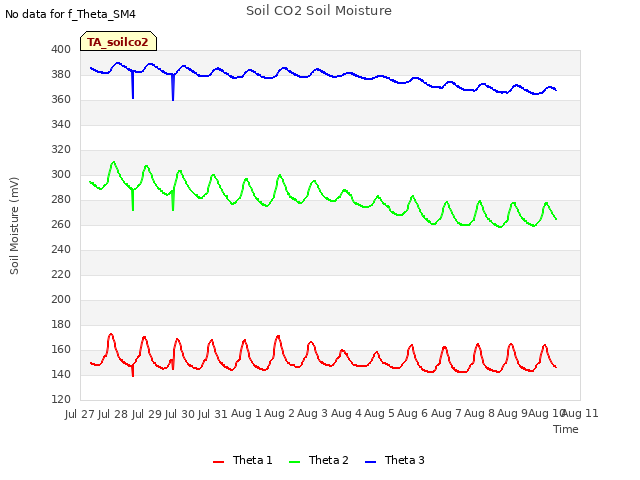Click the 380 y-axis tick label
The height and width of the screenshot is (480, 640).
coord(61,75)
